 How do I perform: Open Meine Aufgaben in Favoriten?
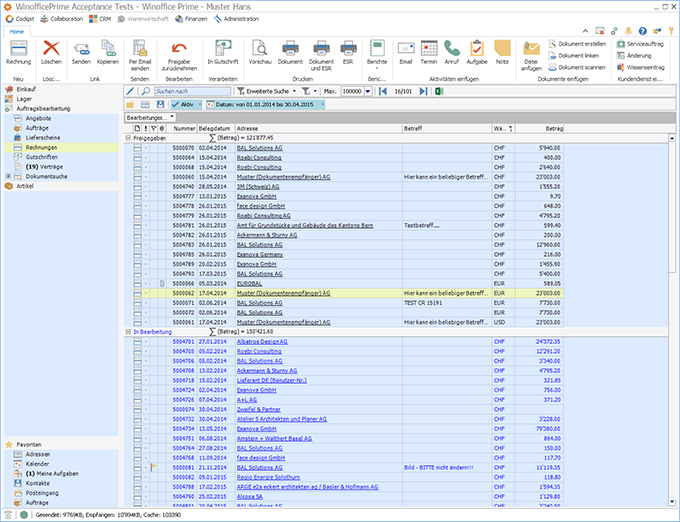click(52, 473)
